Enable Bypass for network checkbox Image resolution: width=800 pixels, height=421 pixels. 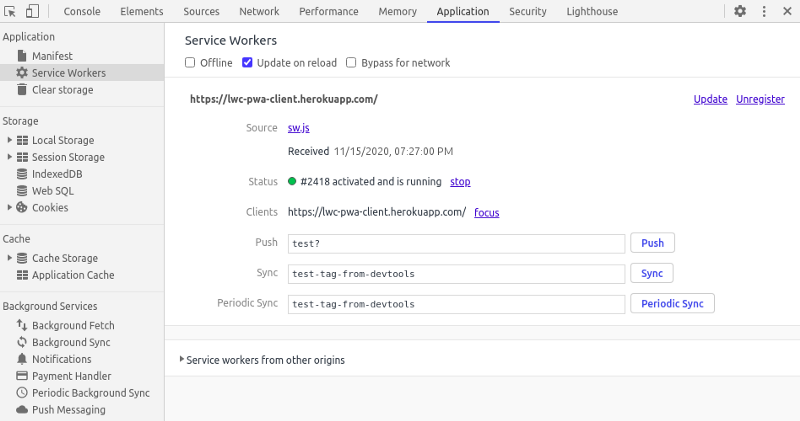click(x=351, y=63)
